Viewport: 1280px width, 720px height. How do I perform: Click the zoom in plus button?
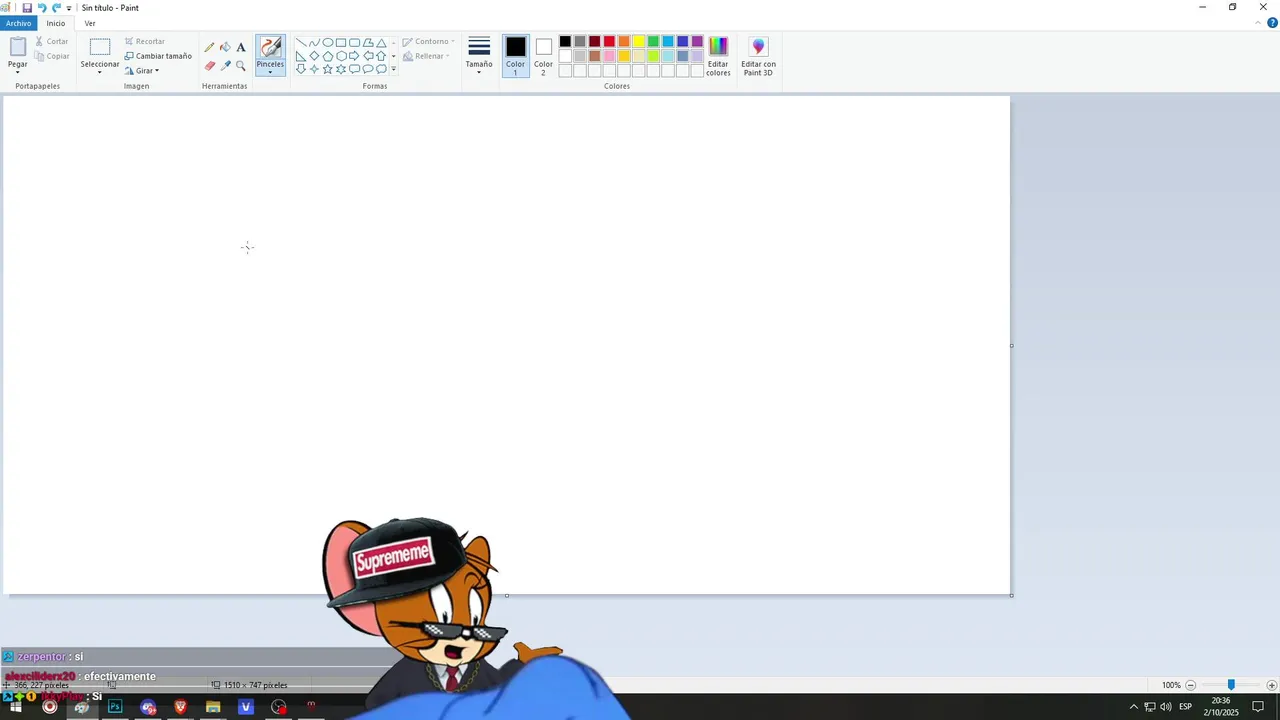(x=1271, y=685)
